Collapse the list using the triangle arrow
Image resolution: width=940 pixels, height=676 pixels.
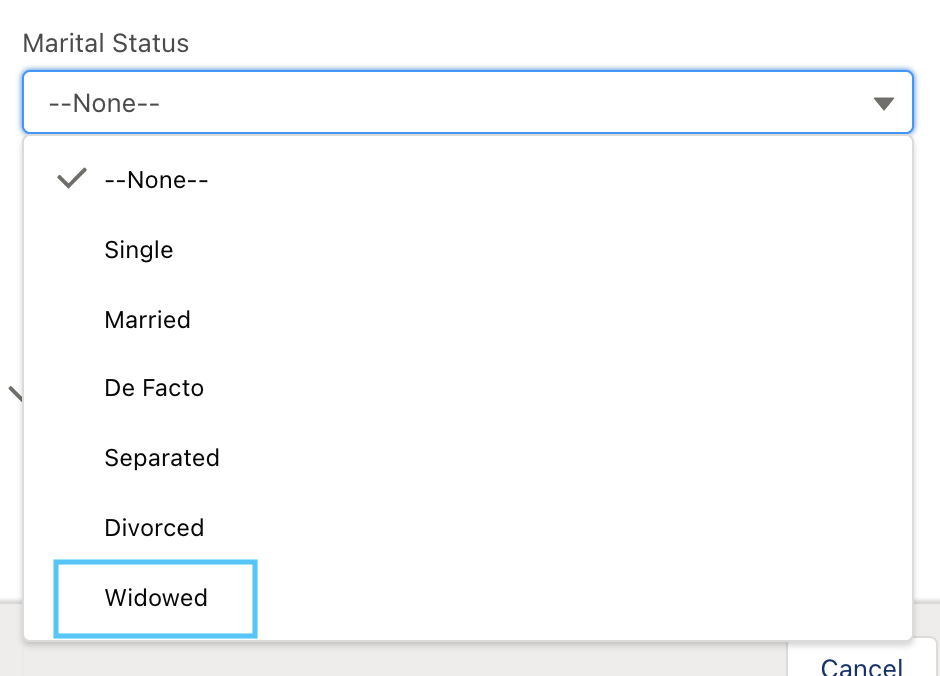pyautogui.click(x=883, y=103)
